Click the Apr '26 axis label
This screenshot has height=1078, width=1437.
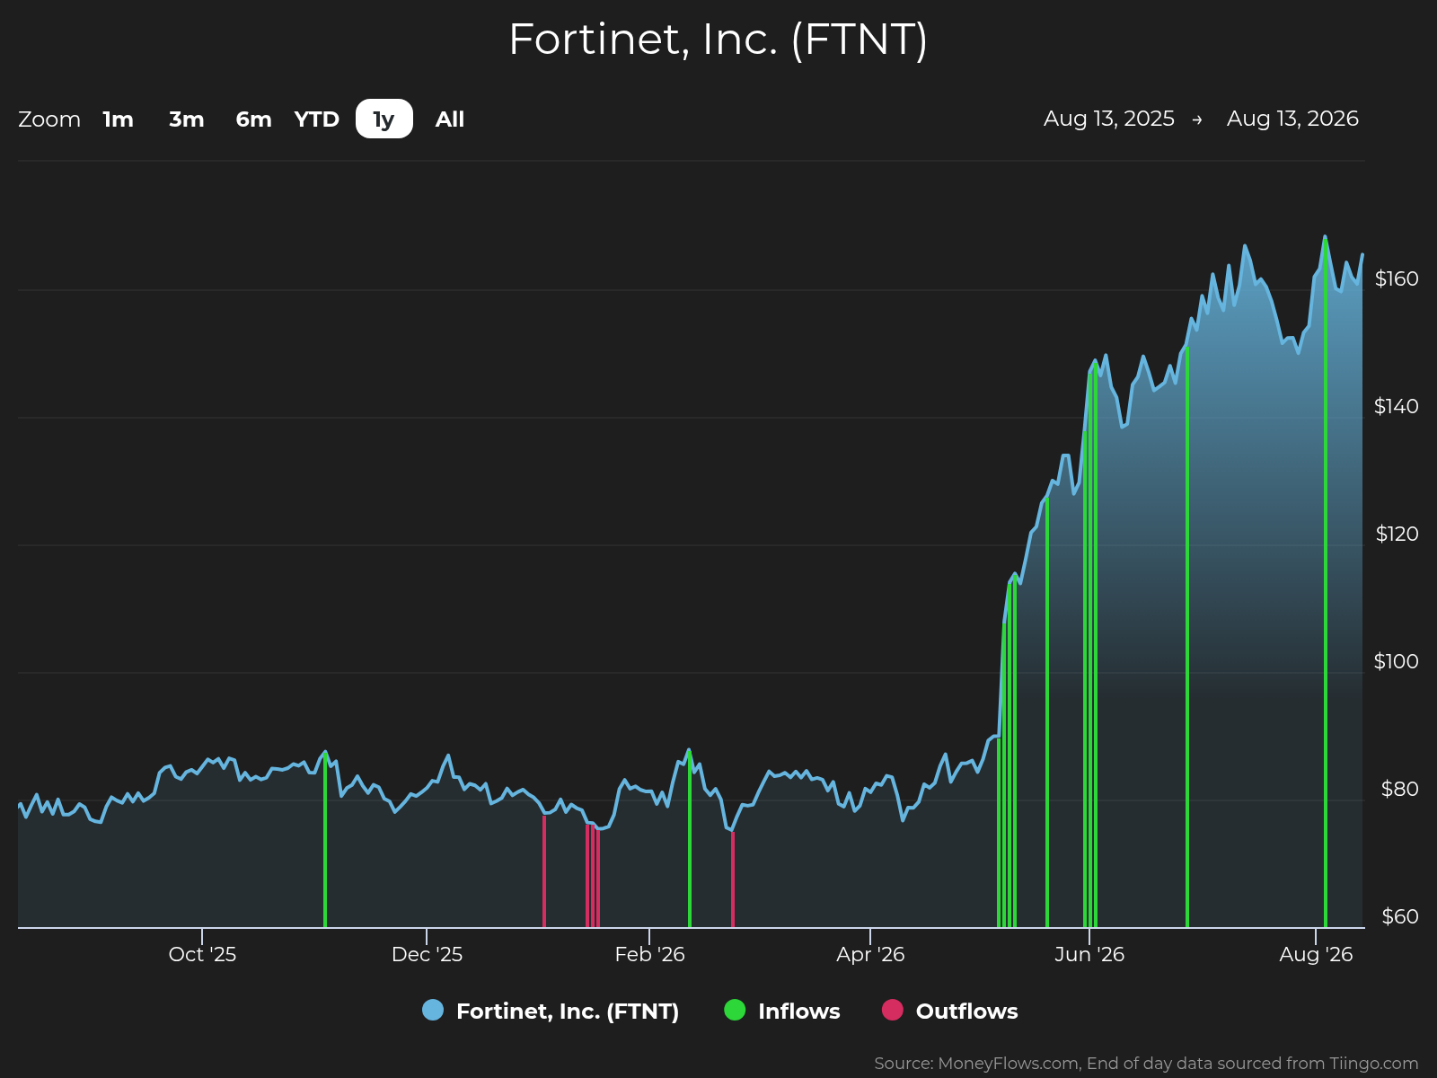[871, 954]
